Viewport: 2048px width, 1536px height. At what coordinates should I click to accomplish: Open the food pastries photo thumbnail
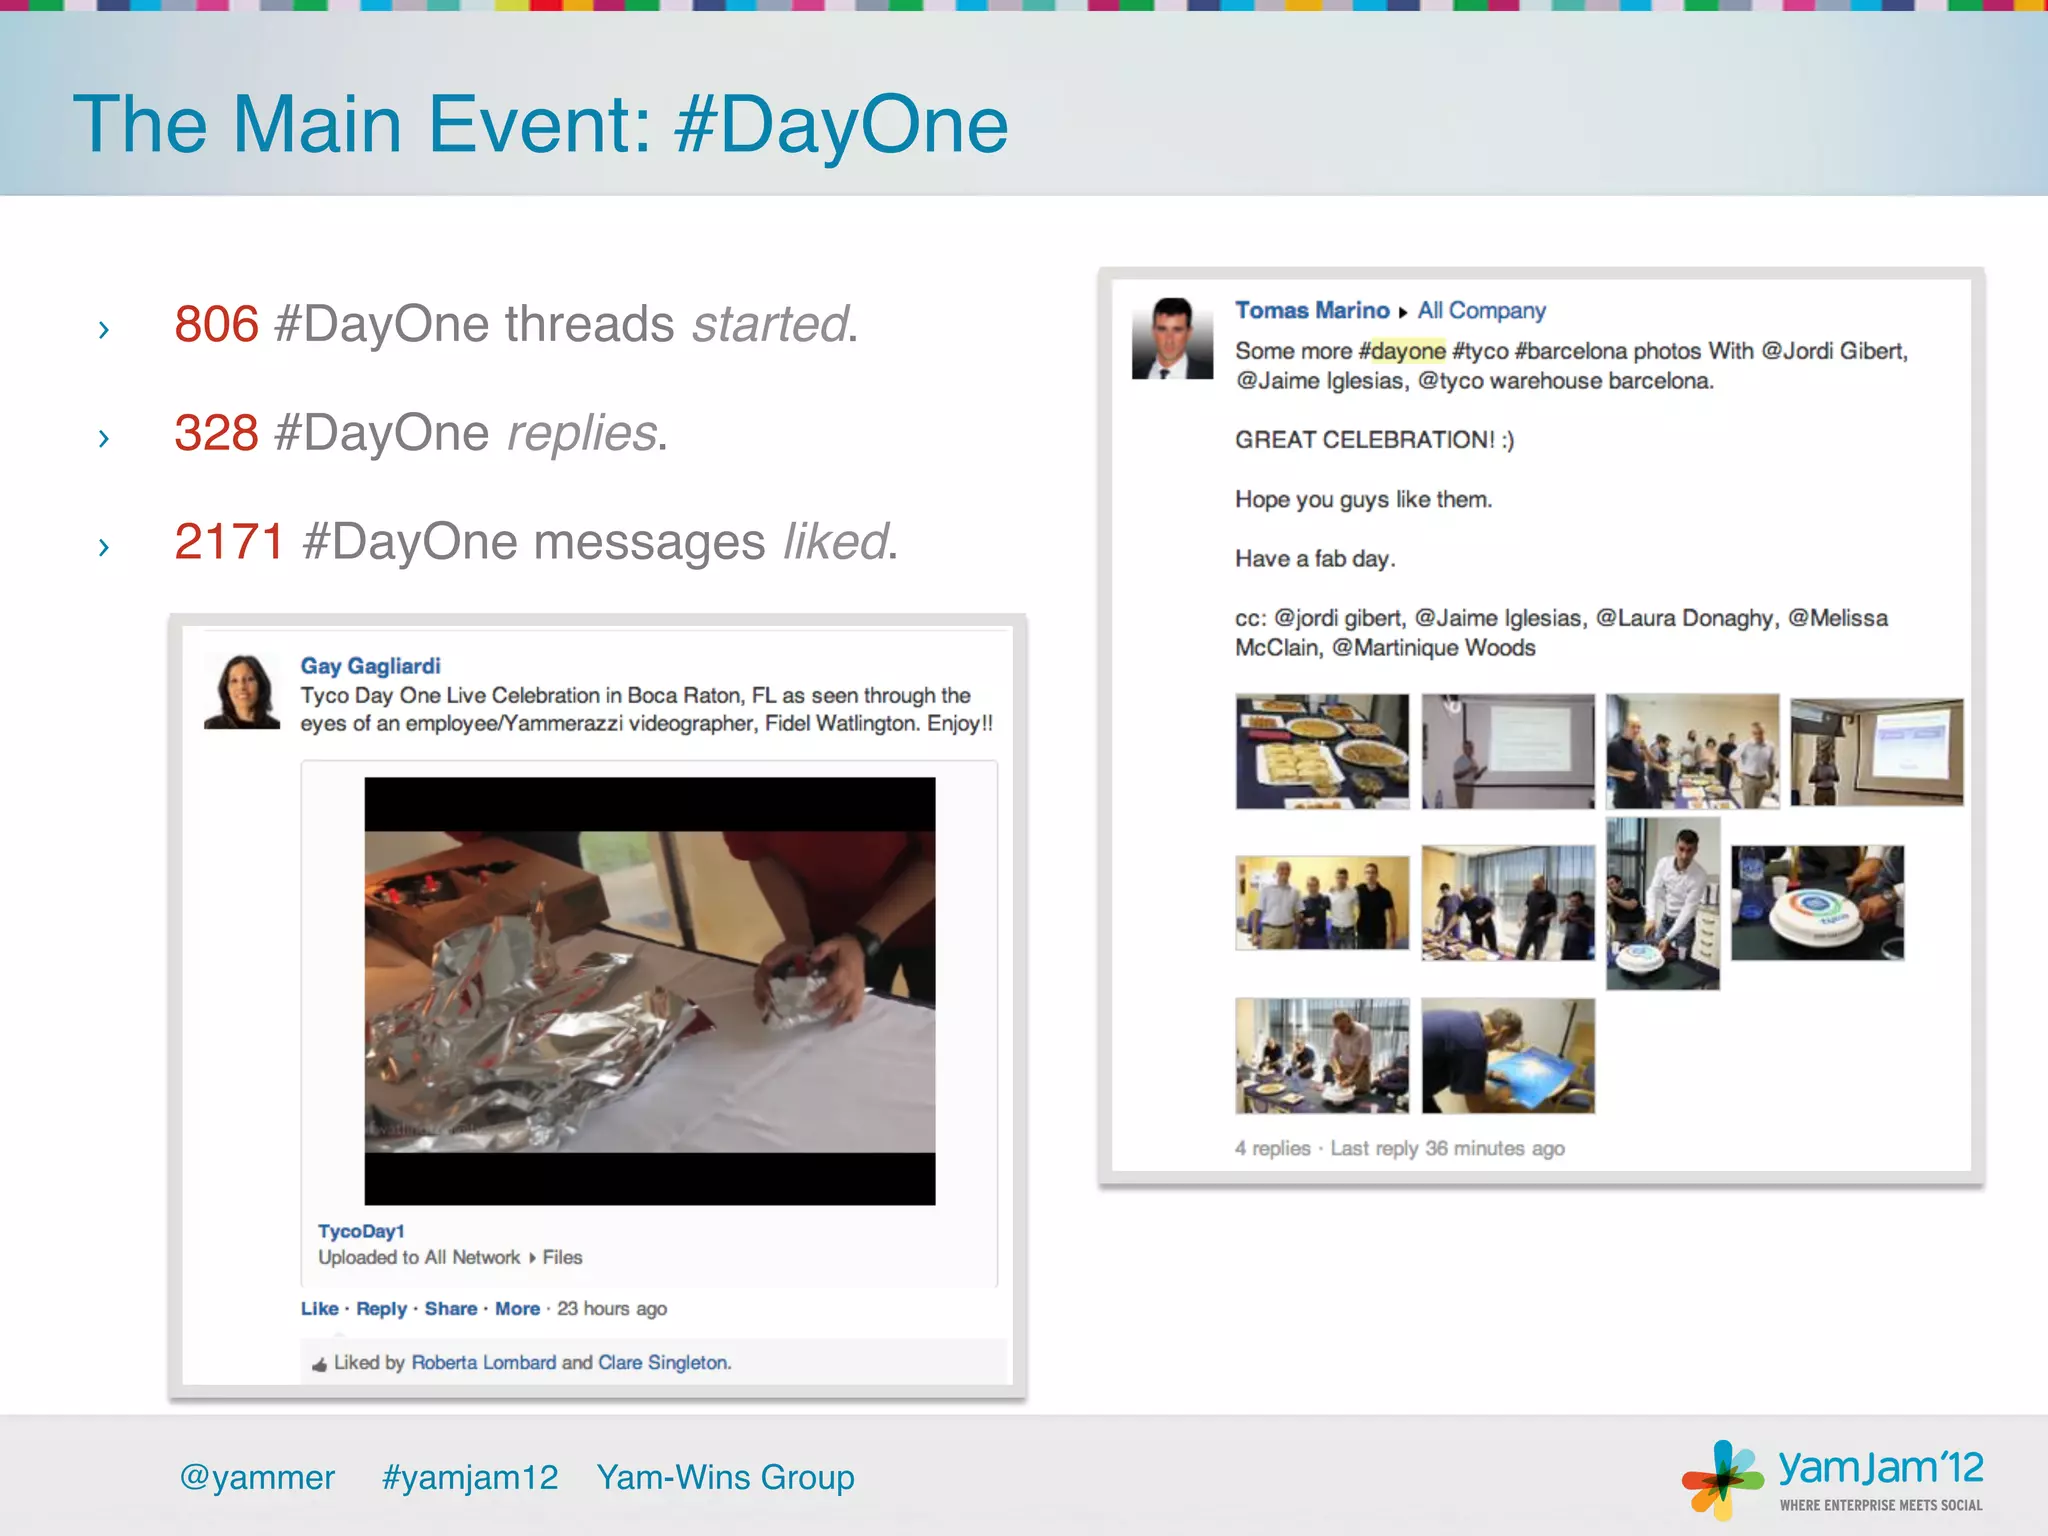(x=1322, y=751)
